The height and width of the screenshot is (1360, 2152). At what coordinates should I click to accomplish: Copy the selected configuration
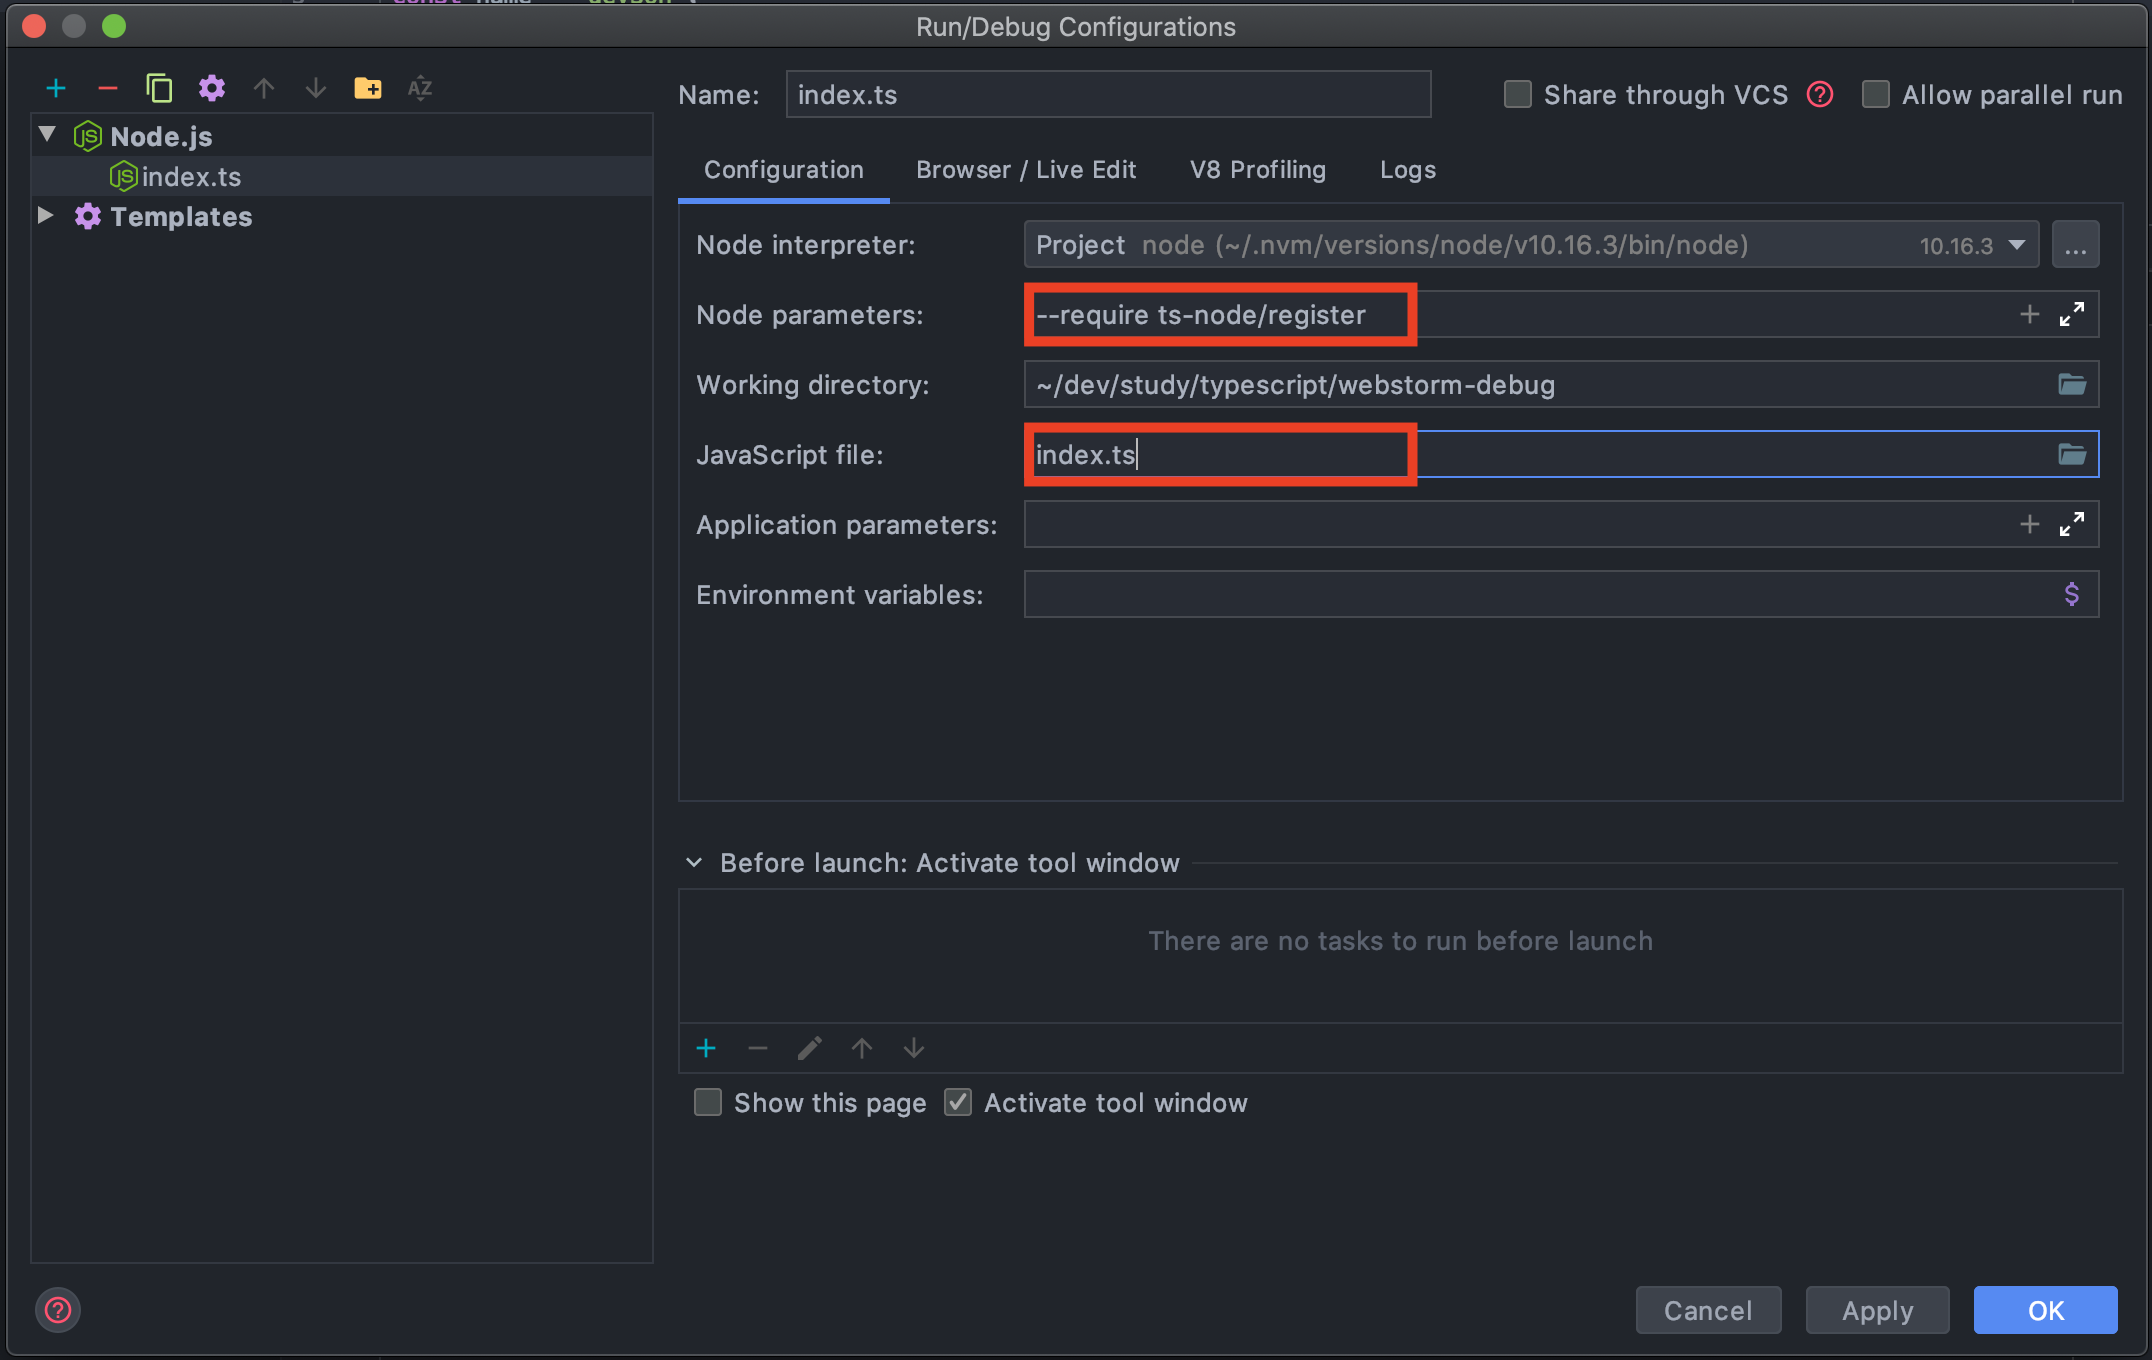point(159,88)
